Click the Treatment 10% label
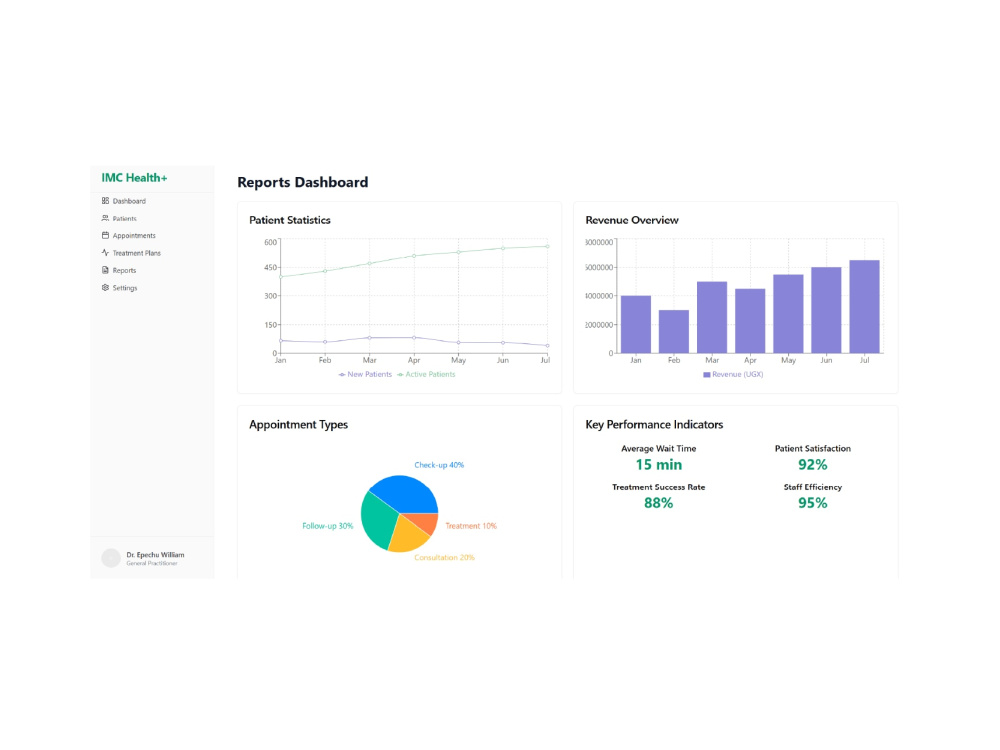 click(x=471, y=526)
